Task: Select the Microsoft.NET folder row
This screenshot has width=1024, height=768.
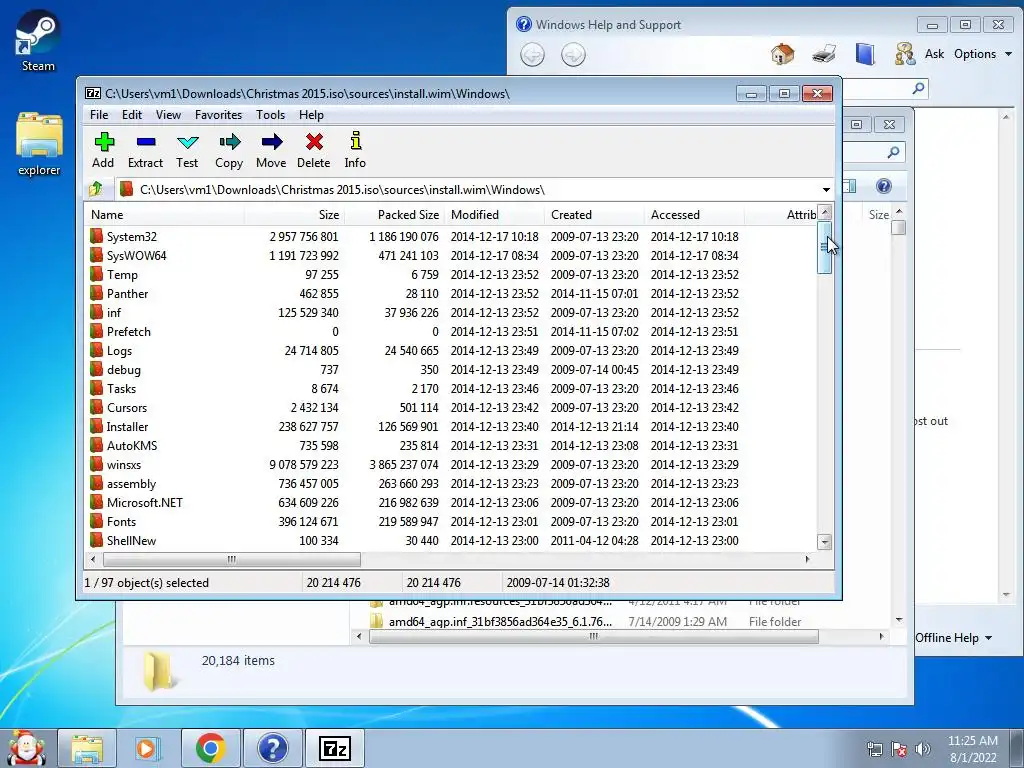Action: pyautogui.click(x=451, y=502)
